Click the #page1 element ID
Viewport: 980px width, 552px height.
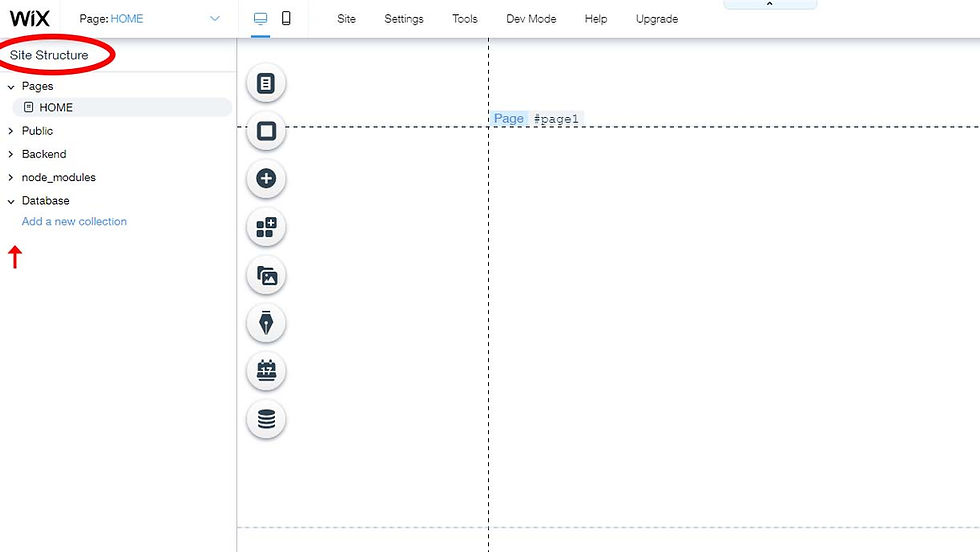[556, 119]
